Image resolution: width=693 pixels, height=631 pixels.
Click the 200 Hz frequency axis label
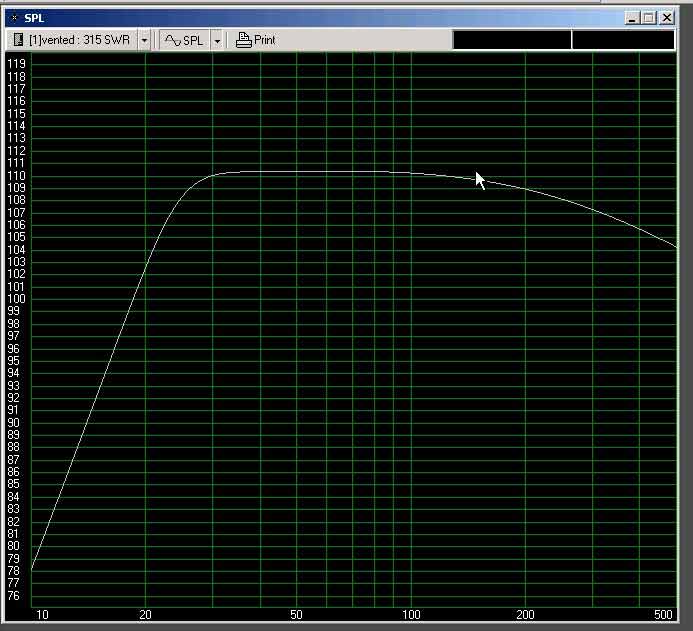(525, 615)
